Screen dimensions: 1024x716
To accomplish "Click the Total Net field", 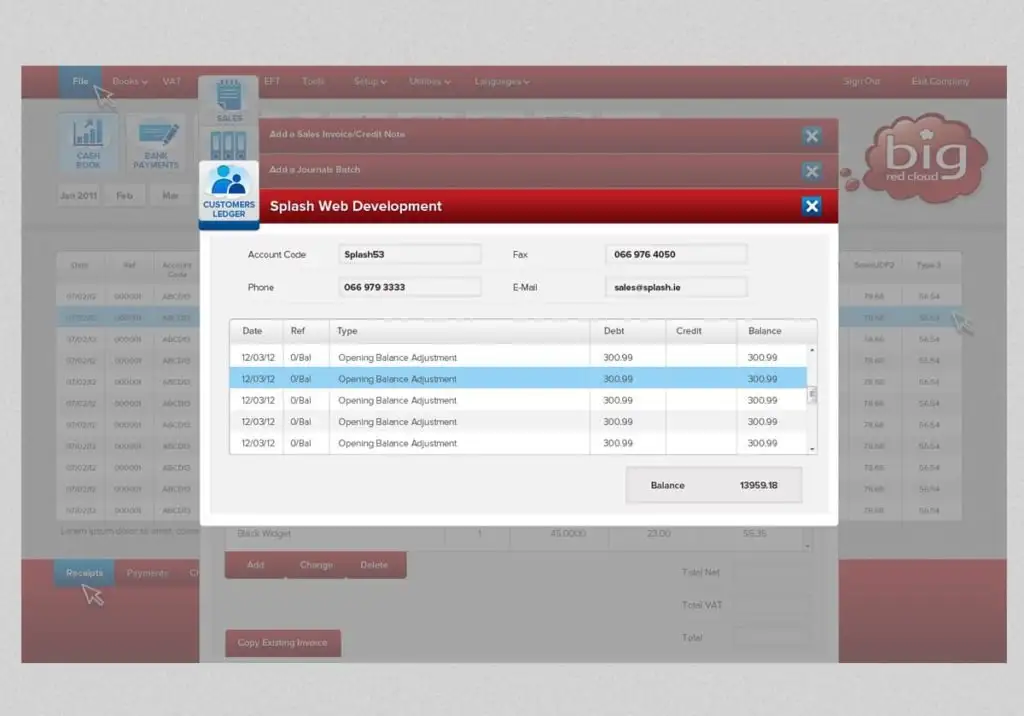I will (x=771, y=572).
